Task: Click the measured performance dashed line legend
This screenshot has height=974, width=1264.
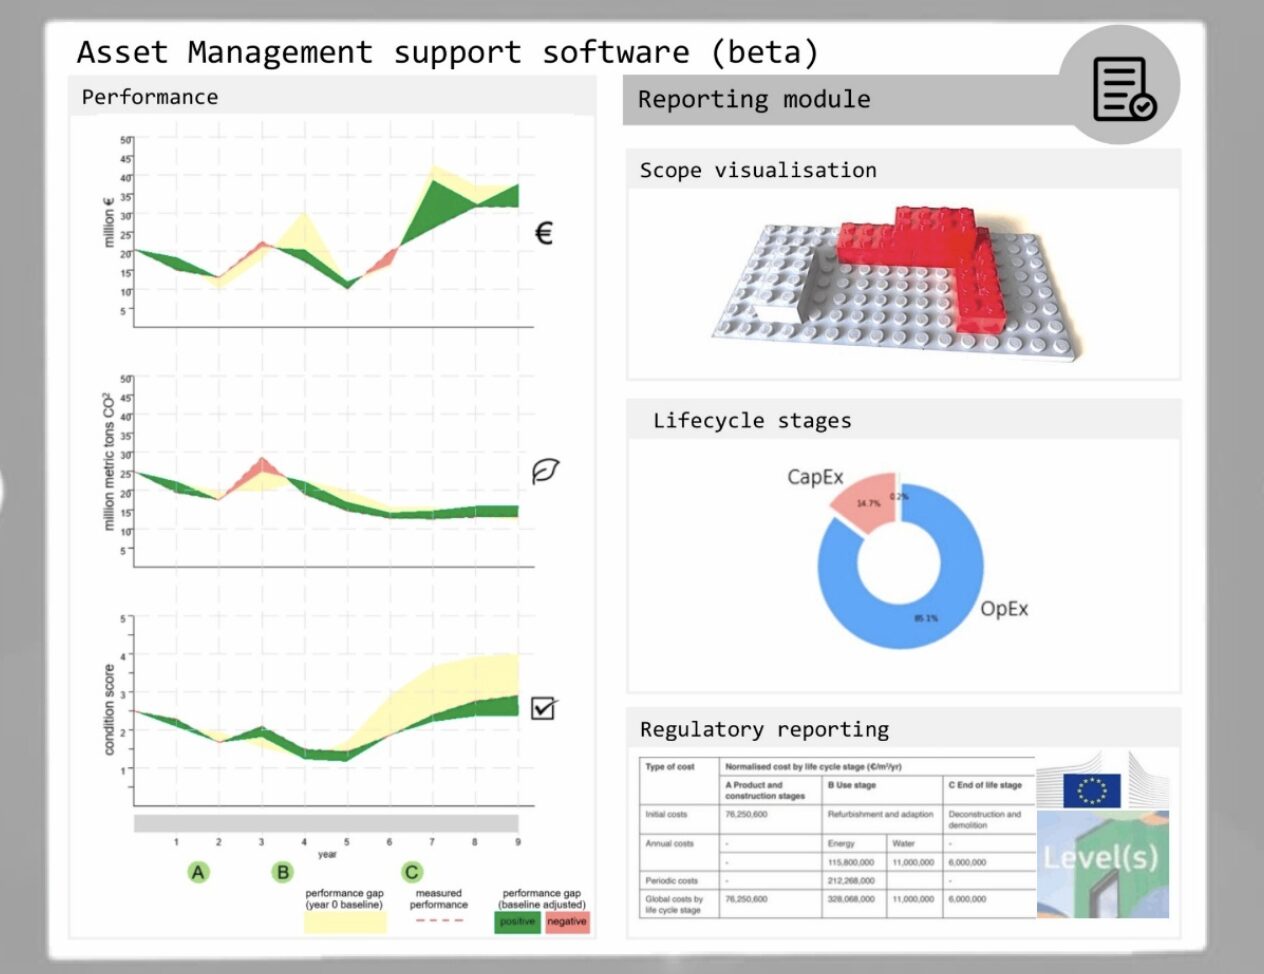Action: coord(438,919)
